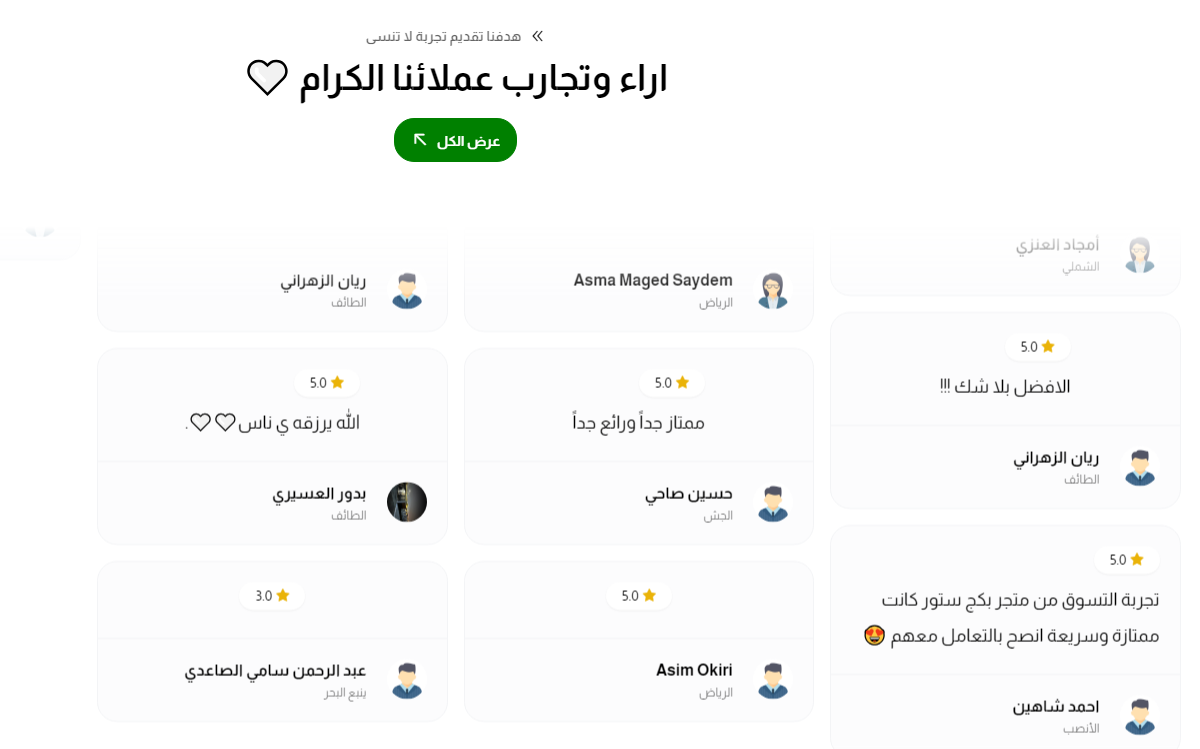Click عبد الرحمن سامي الصاعدي's avatar icon
The width and height of the screenshot is (1200, 749).
point(407,680)
